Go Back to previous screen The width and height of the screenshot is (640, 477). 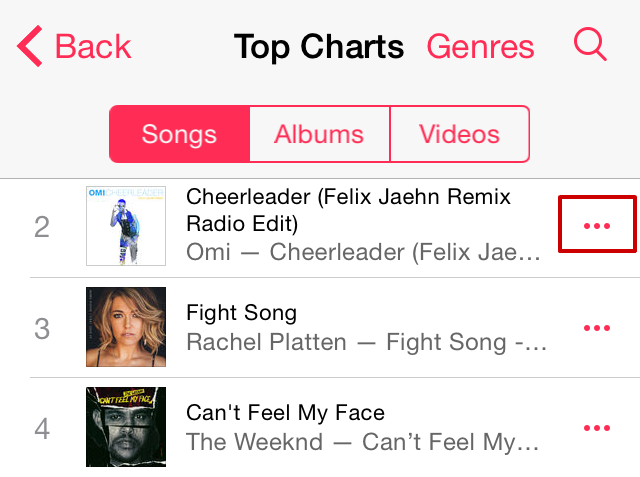tap(92, 46)
